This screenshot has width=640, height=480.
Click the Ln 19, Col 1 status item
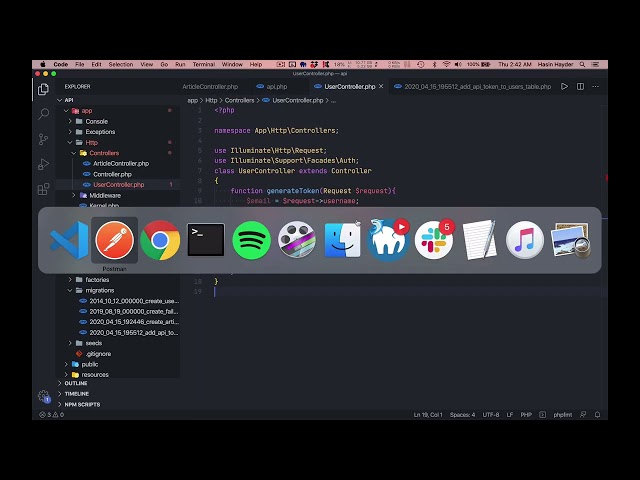pyautogui.click(x=428, y=415)
